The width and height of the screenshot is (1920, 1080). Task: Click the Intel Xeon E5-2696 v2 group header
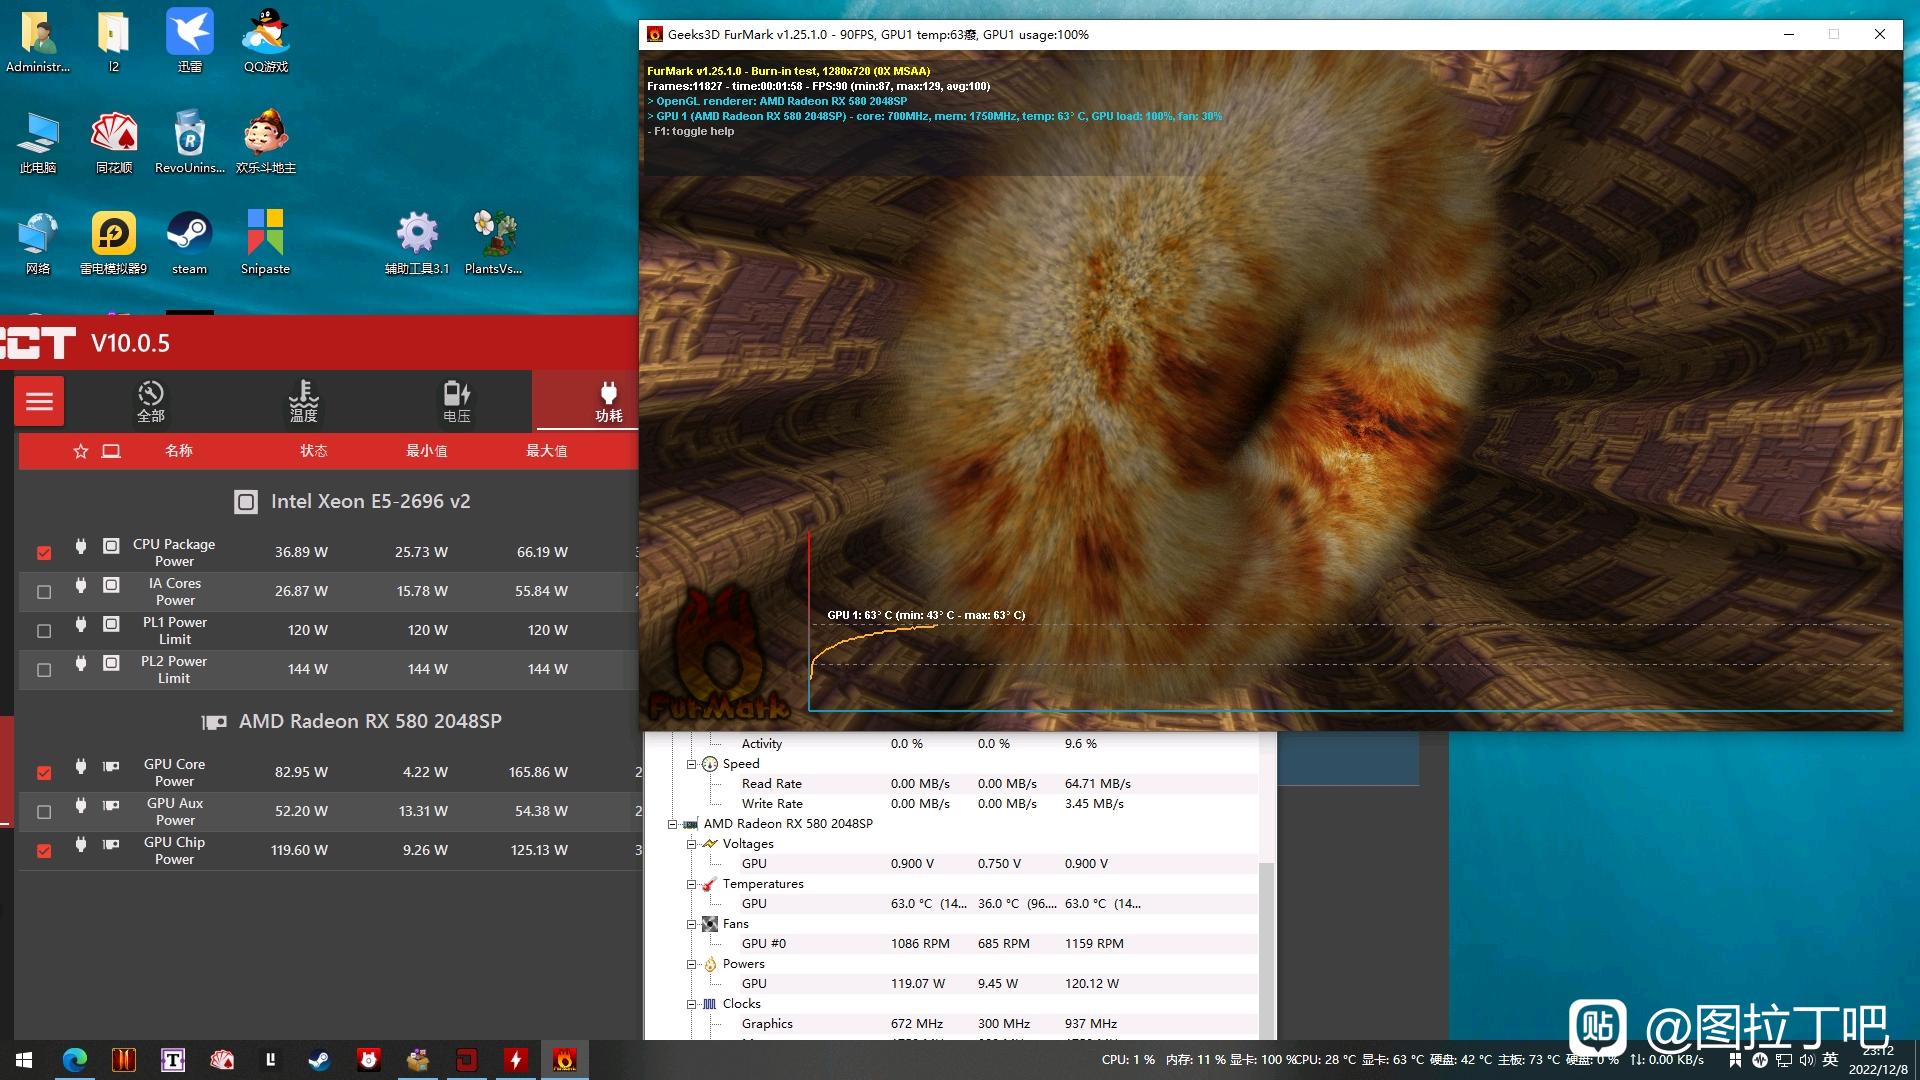click(352, 502)
